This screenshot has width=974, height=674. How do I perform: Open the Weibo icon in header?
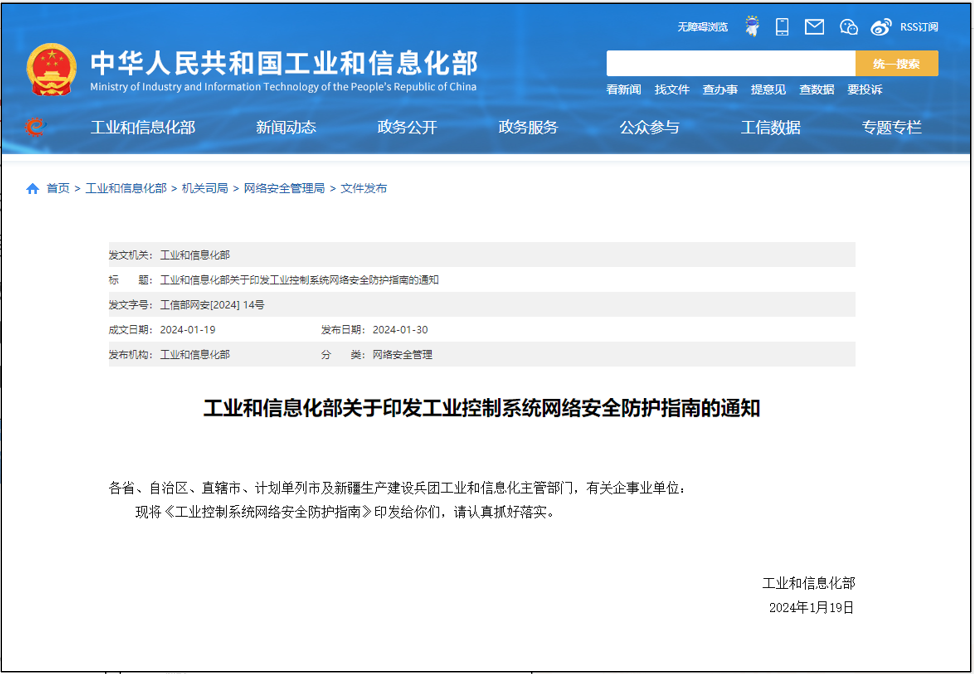[880, 27]
